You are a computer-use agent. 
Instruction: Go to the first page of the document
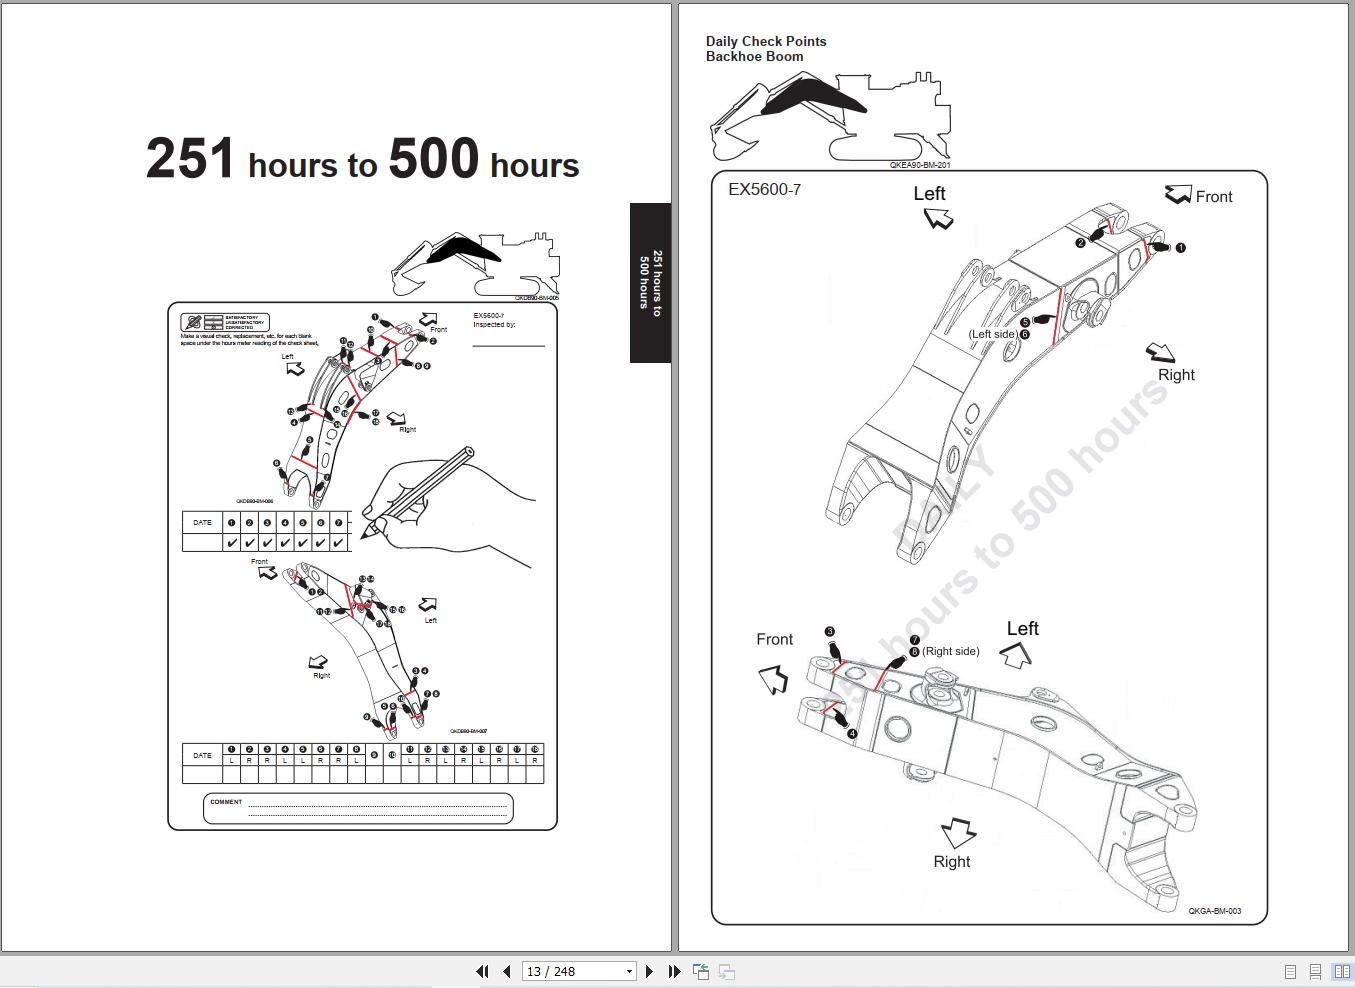[481, 970]
